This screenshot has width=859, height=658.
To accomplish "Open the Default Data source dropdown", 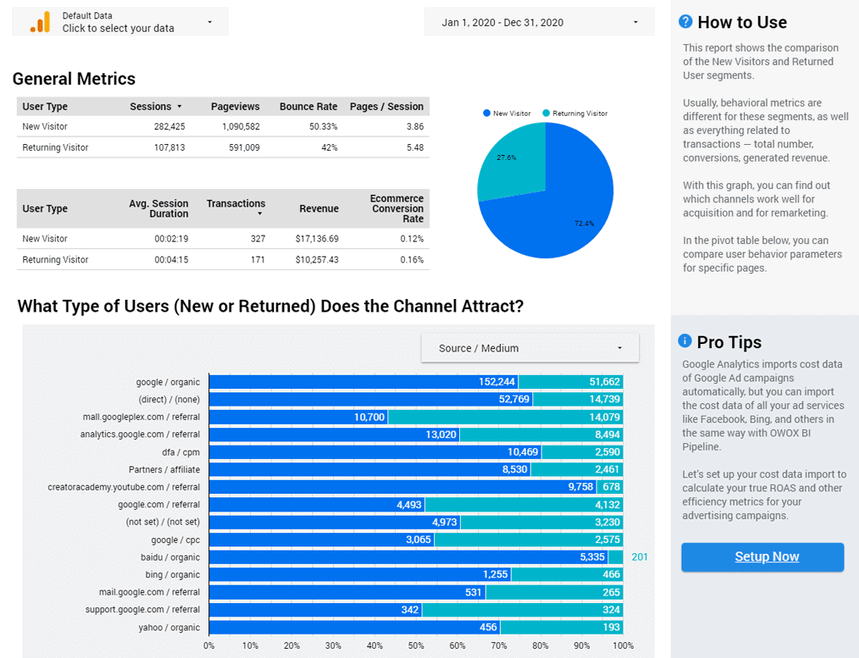I will click(x=121, y=22).
